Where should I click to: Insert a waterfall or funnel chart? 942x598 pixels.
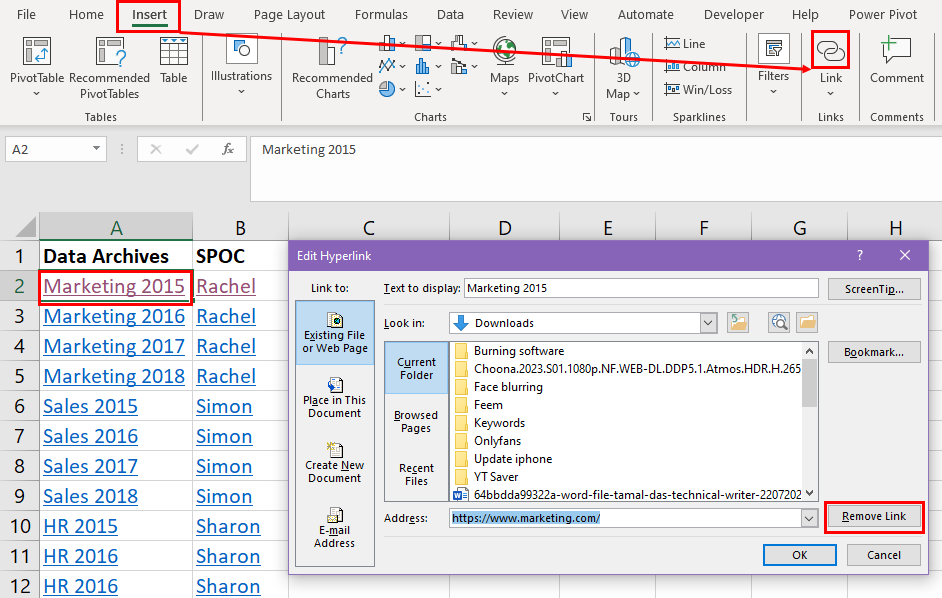[464, 43]
